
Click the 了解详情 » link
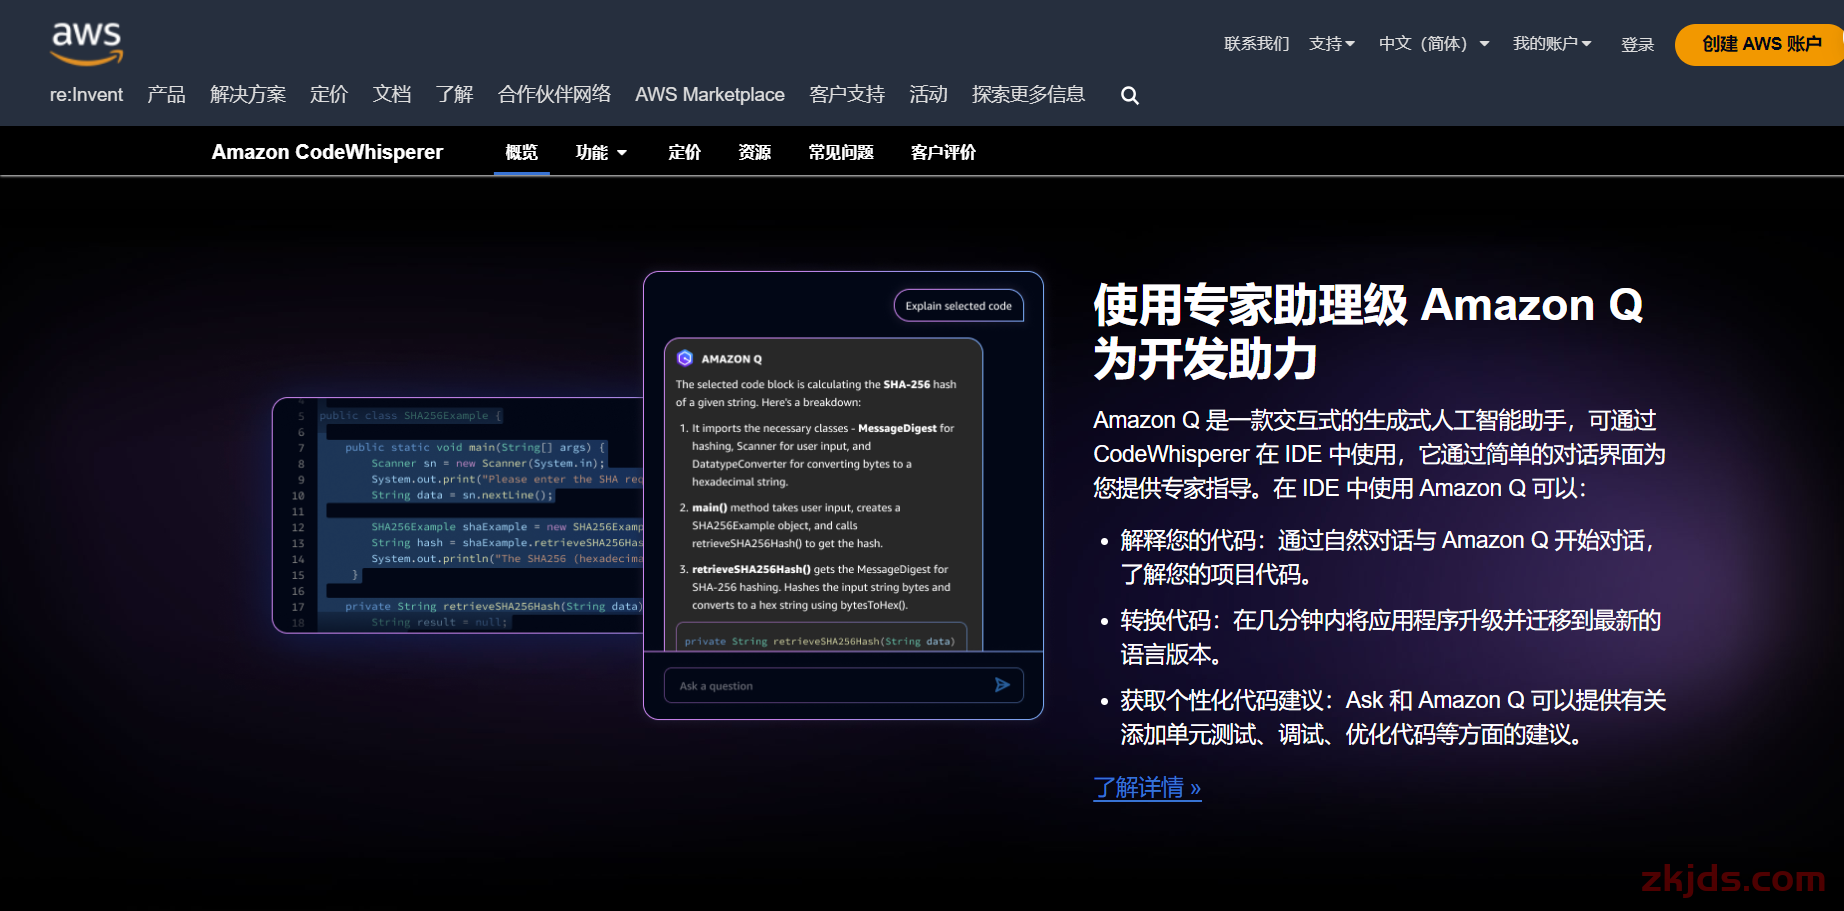1147,788
